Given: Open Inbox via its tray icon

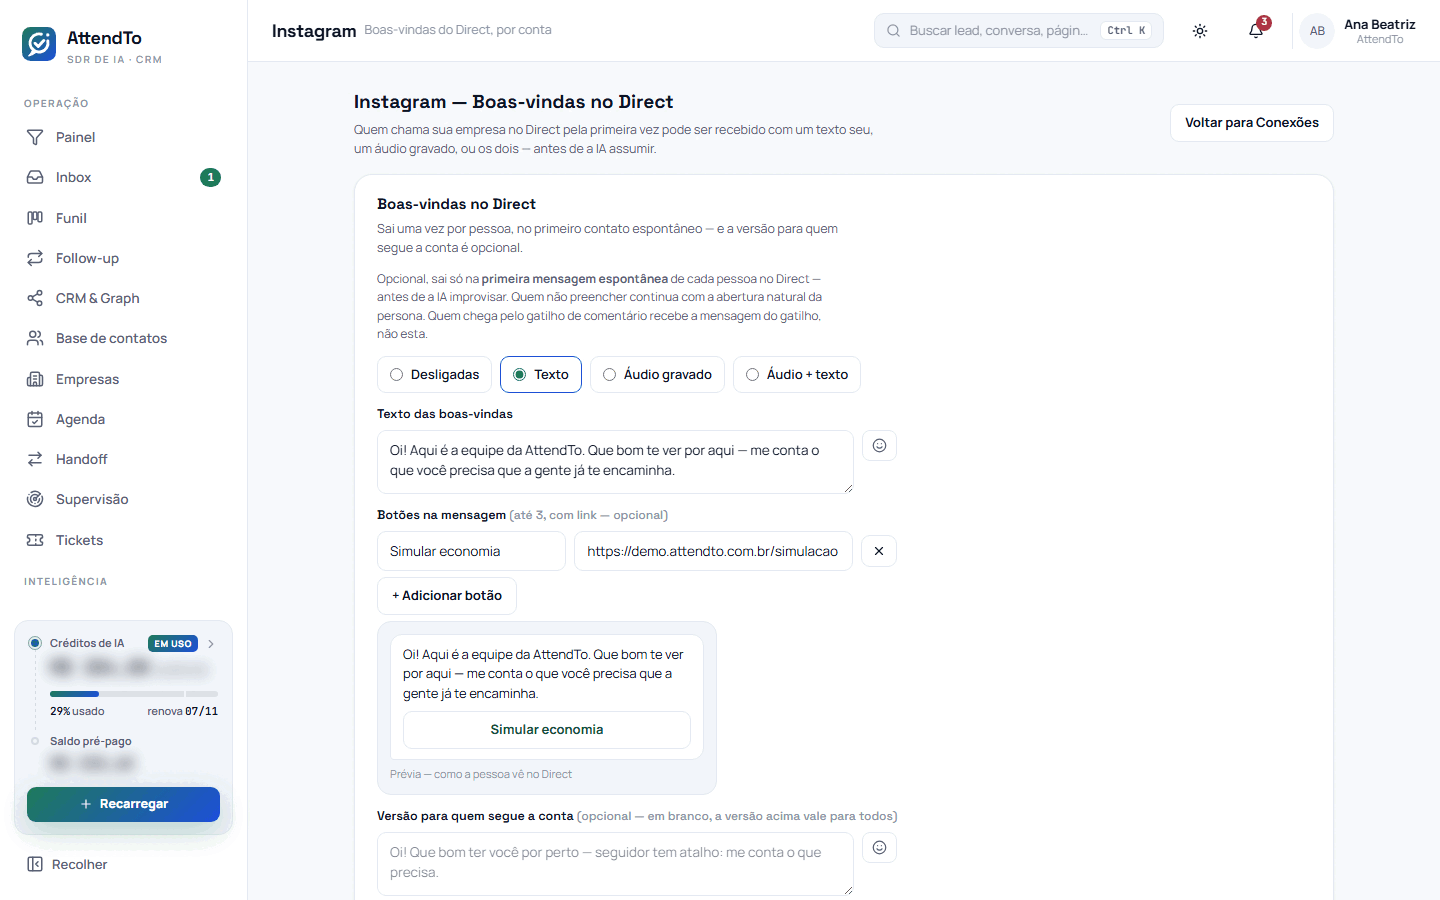Looking at the screenshot, I should coord(35,177).
